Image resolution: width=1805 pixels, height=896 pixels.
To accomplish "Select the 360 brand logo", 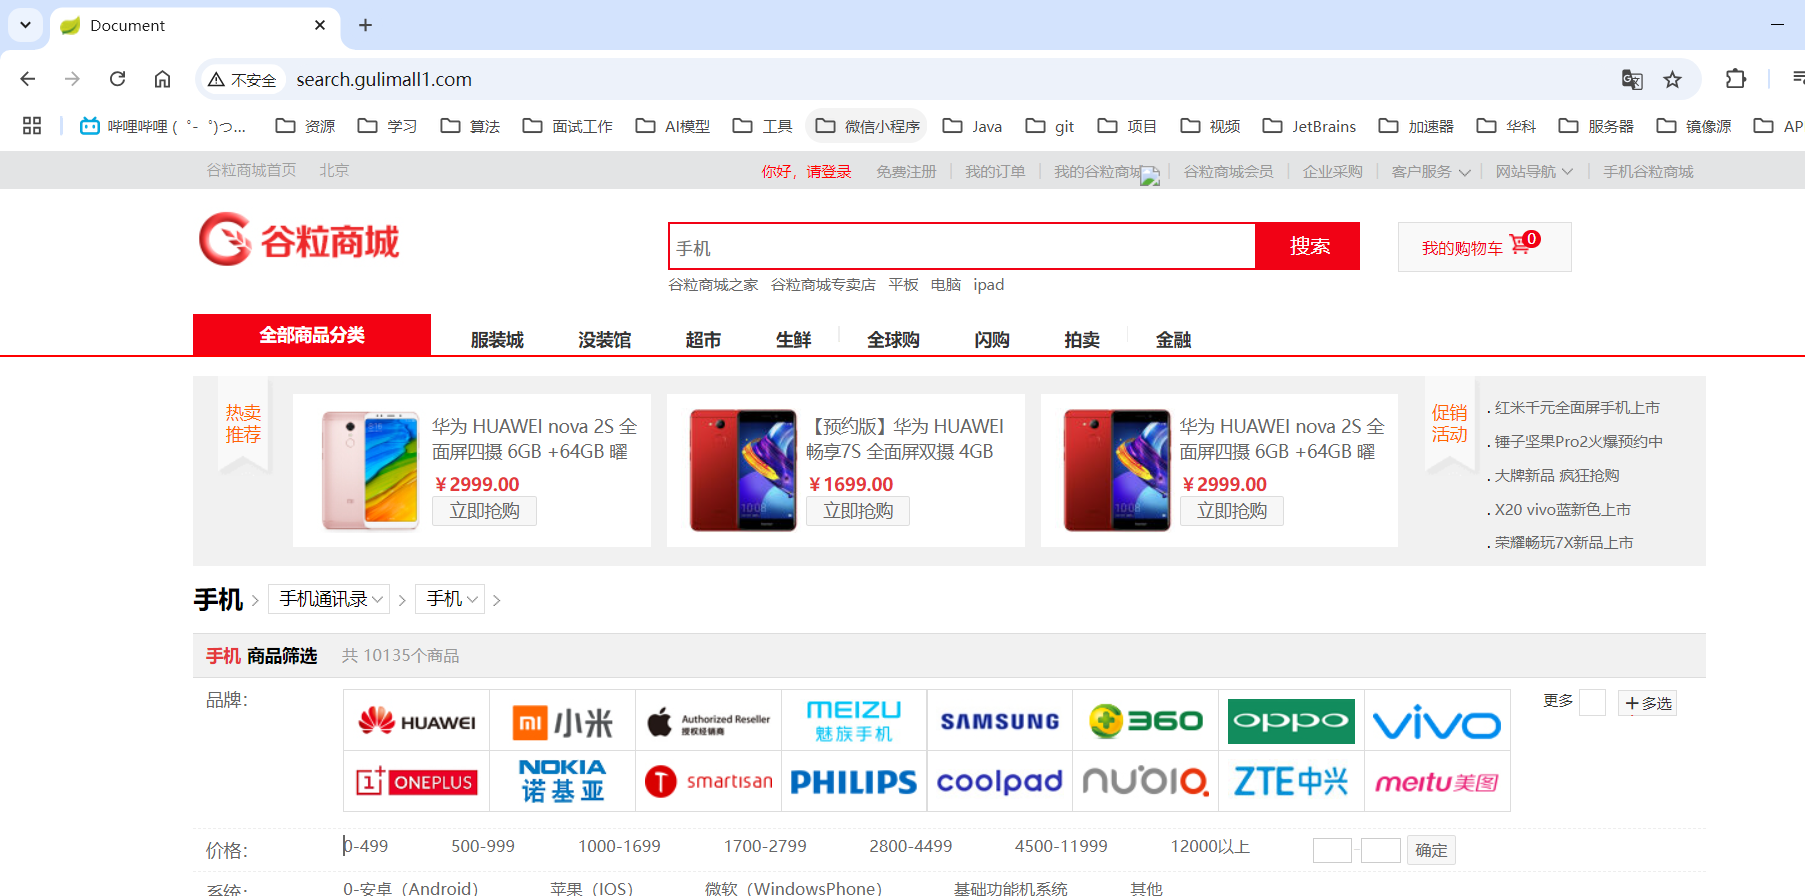I will pyautogui.click(x=1146, y=721).
